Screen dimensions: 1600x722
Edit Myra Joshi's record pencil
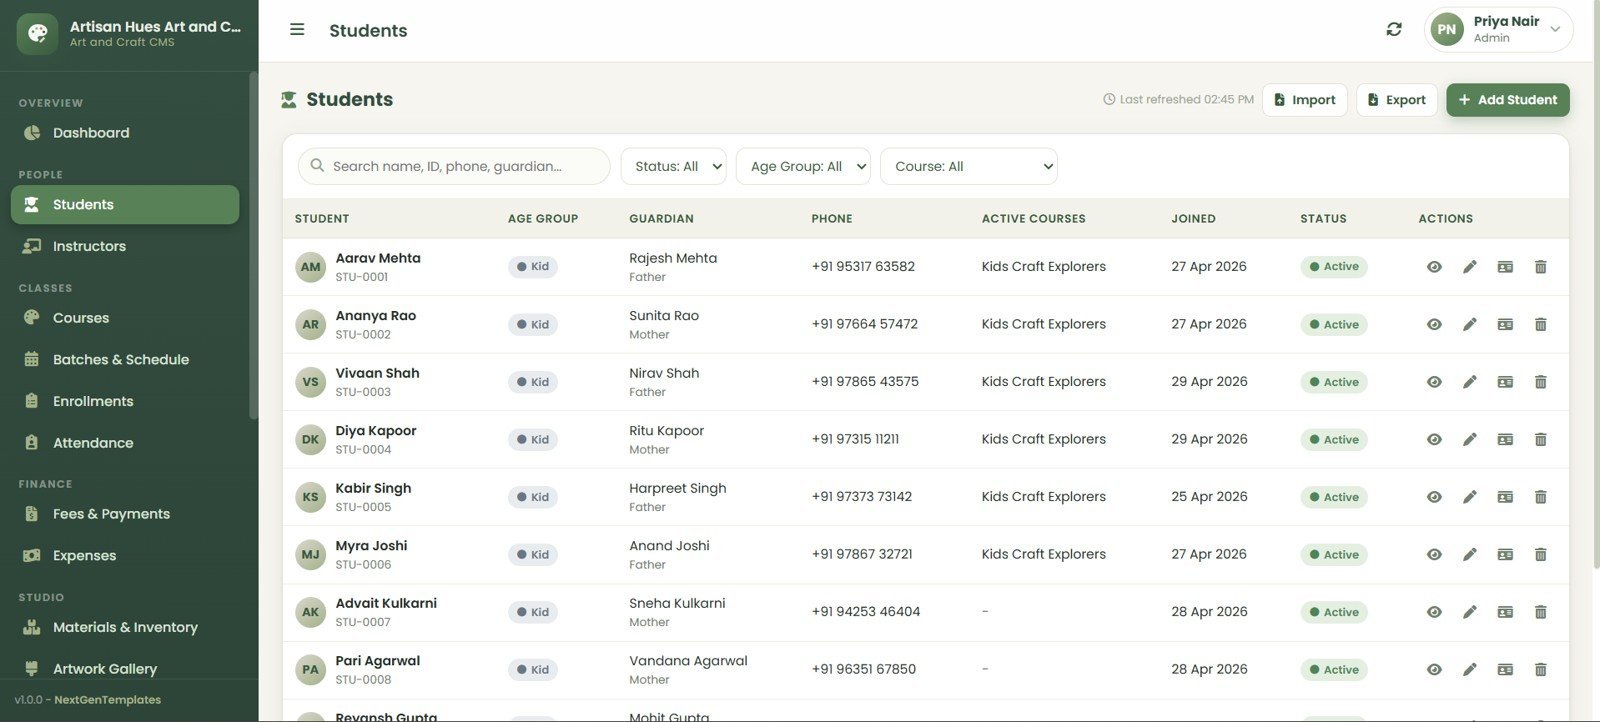1469,554
